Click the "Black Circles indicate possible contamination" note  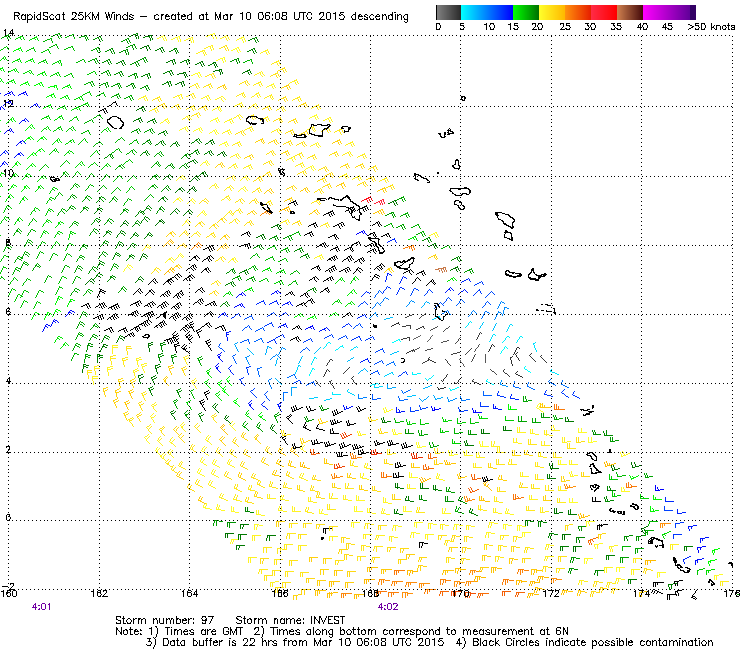click(592, 642)
